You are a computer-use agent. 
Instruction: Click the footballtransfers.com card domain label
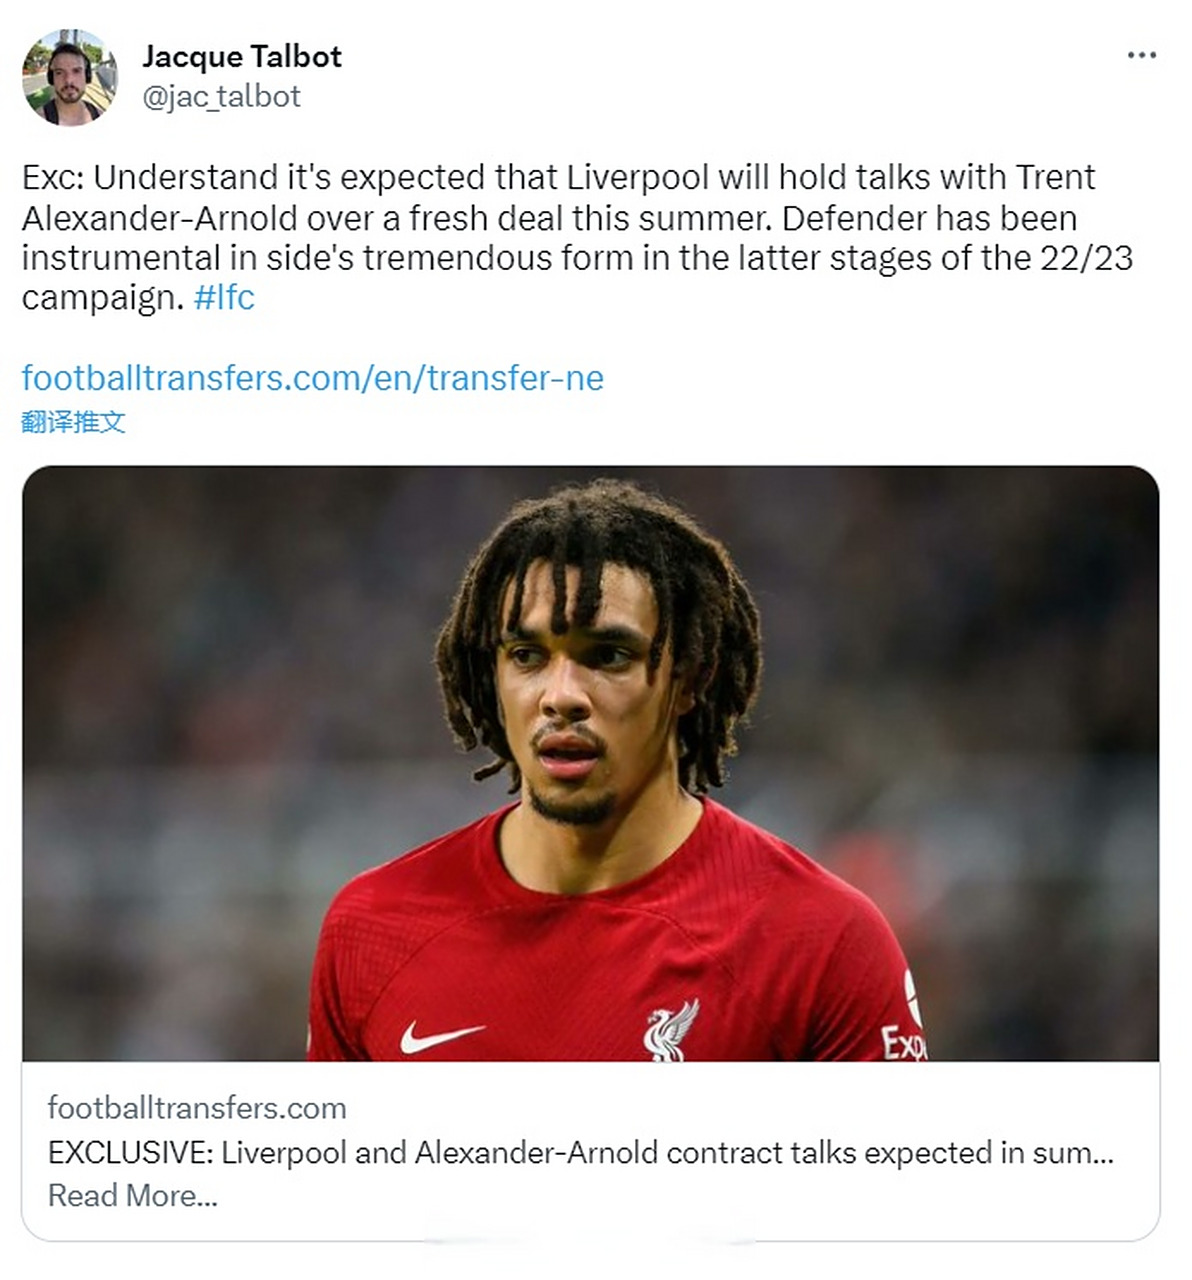pos(197,1108)
